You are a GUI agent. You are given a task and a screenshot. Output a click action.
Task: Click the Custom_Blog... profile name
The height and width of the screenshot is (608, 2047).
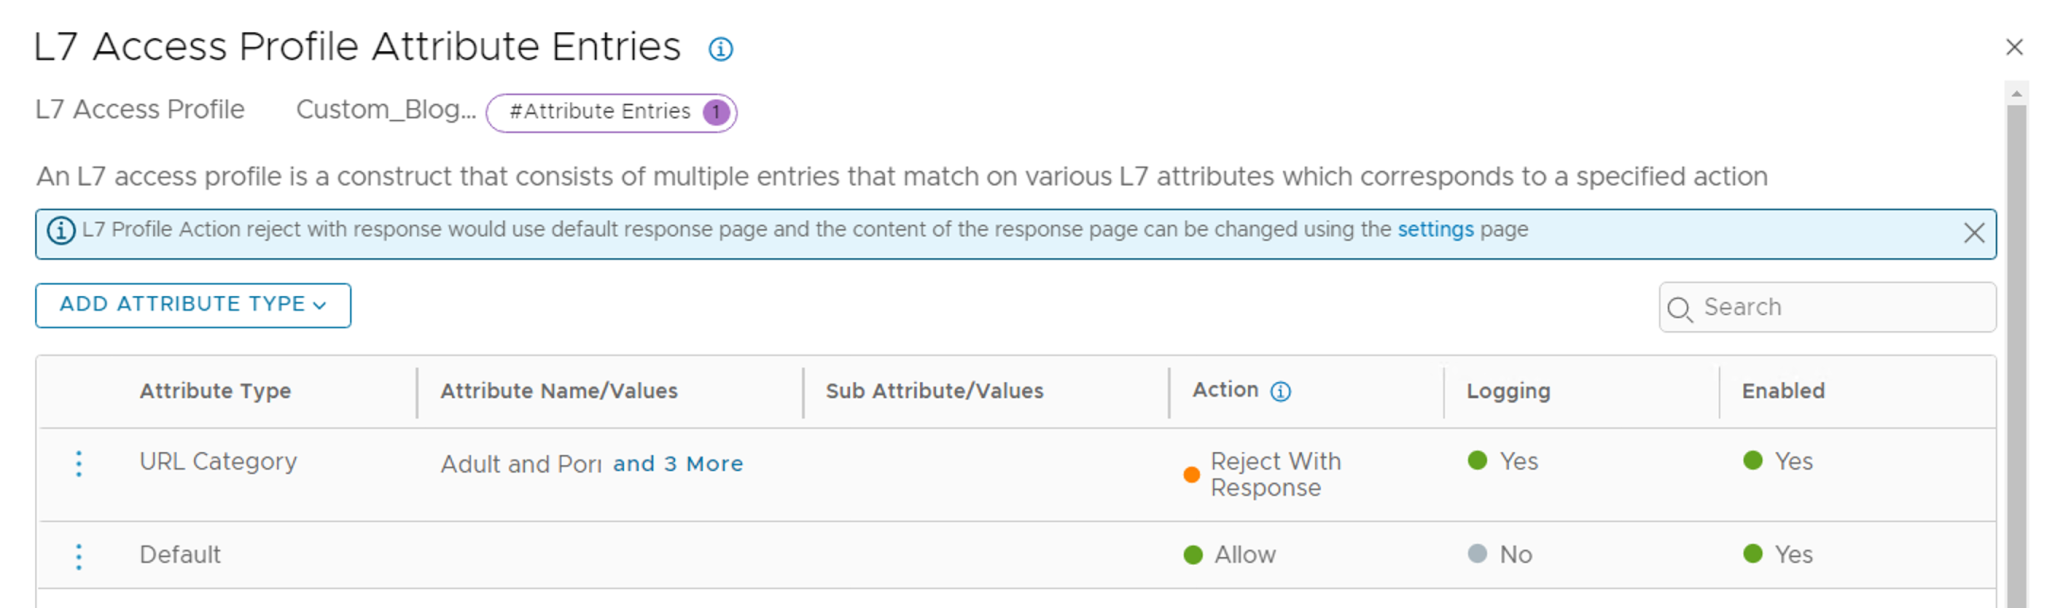(385, 109)
